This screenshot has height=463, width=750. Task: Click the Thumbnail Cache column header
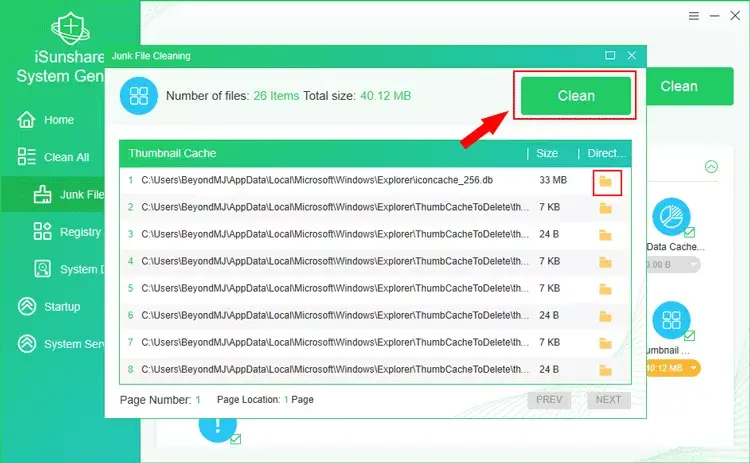pos(172,153)
